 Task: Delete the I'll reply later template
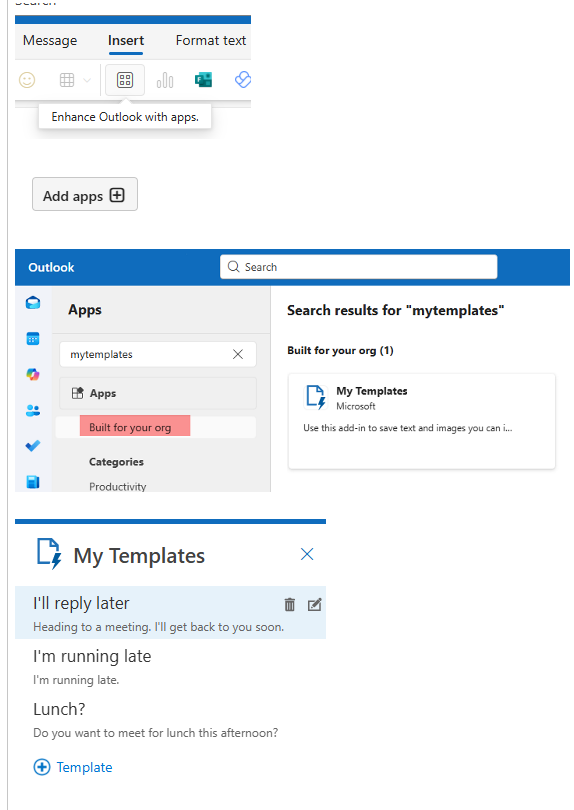pos(290,604)
